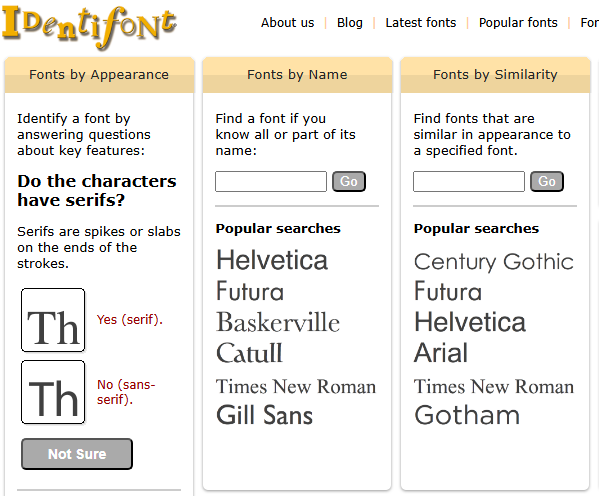599x496 pixels.
Task: Click Go next to the name search
Action: pyautogui.click(x=349, y=182)
